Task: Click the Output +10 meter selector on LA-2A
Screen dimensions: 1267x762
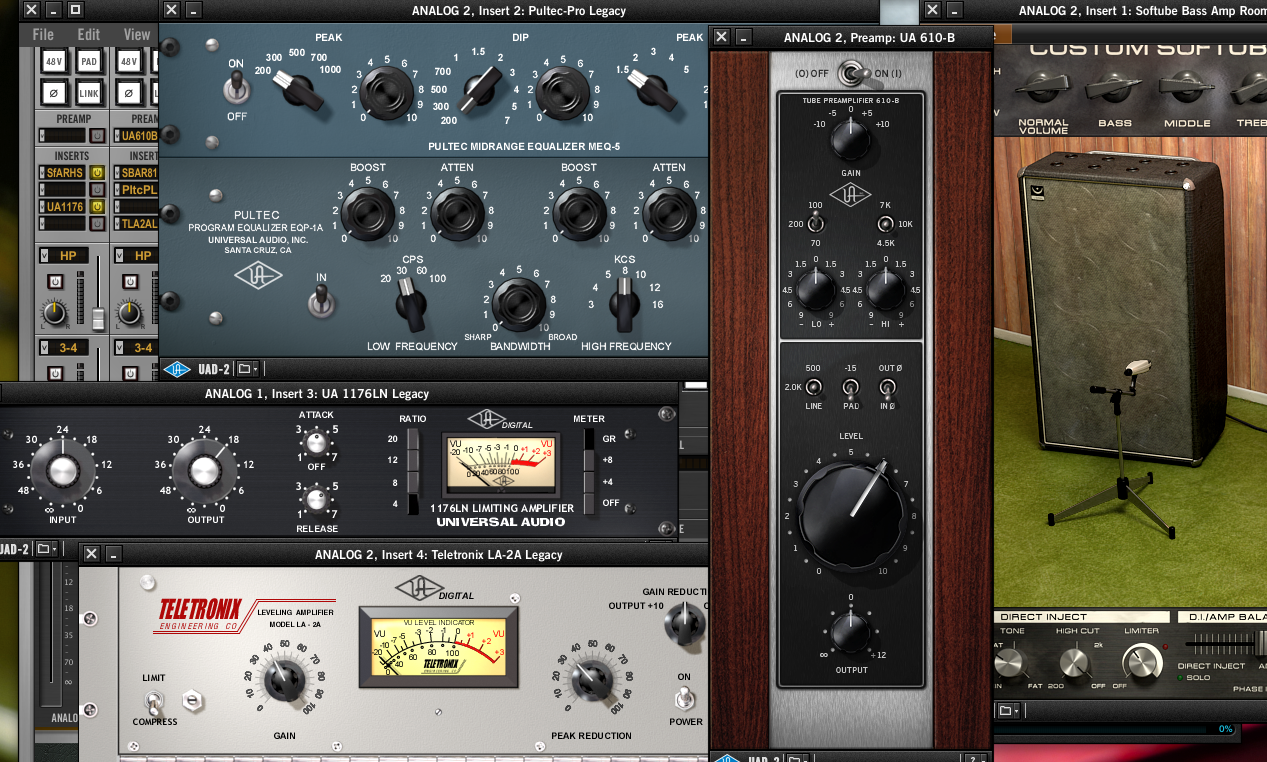Action: 683,623
